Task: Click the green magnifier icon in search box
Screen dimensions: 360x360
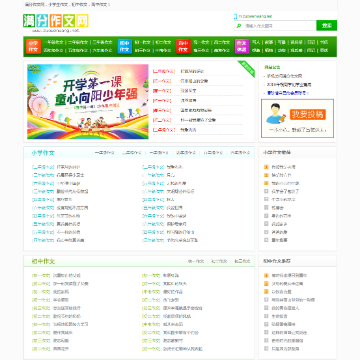Action: point(239,26)
